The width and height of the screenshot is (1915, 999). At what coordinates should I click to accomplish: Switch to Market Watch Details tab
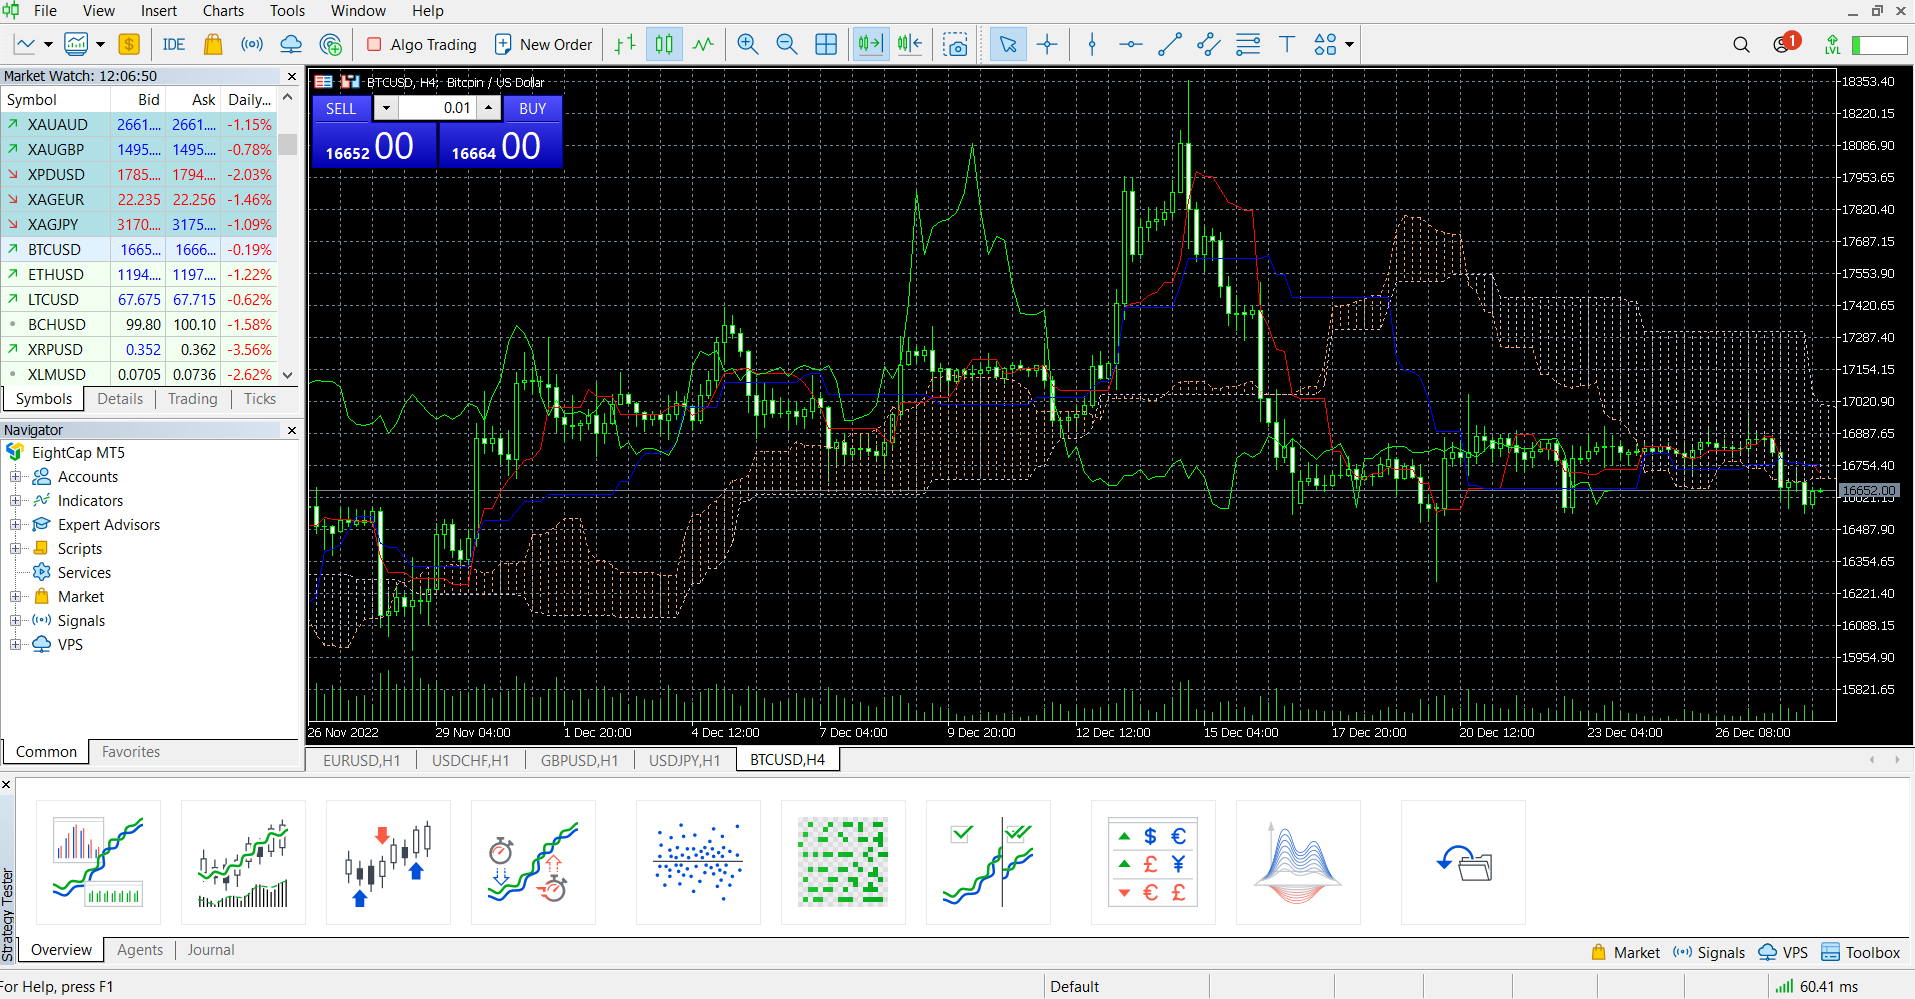coord(120,399)
